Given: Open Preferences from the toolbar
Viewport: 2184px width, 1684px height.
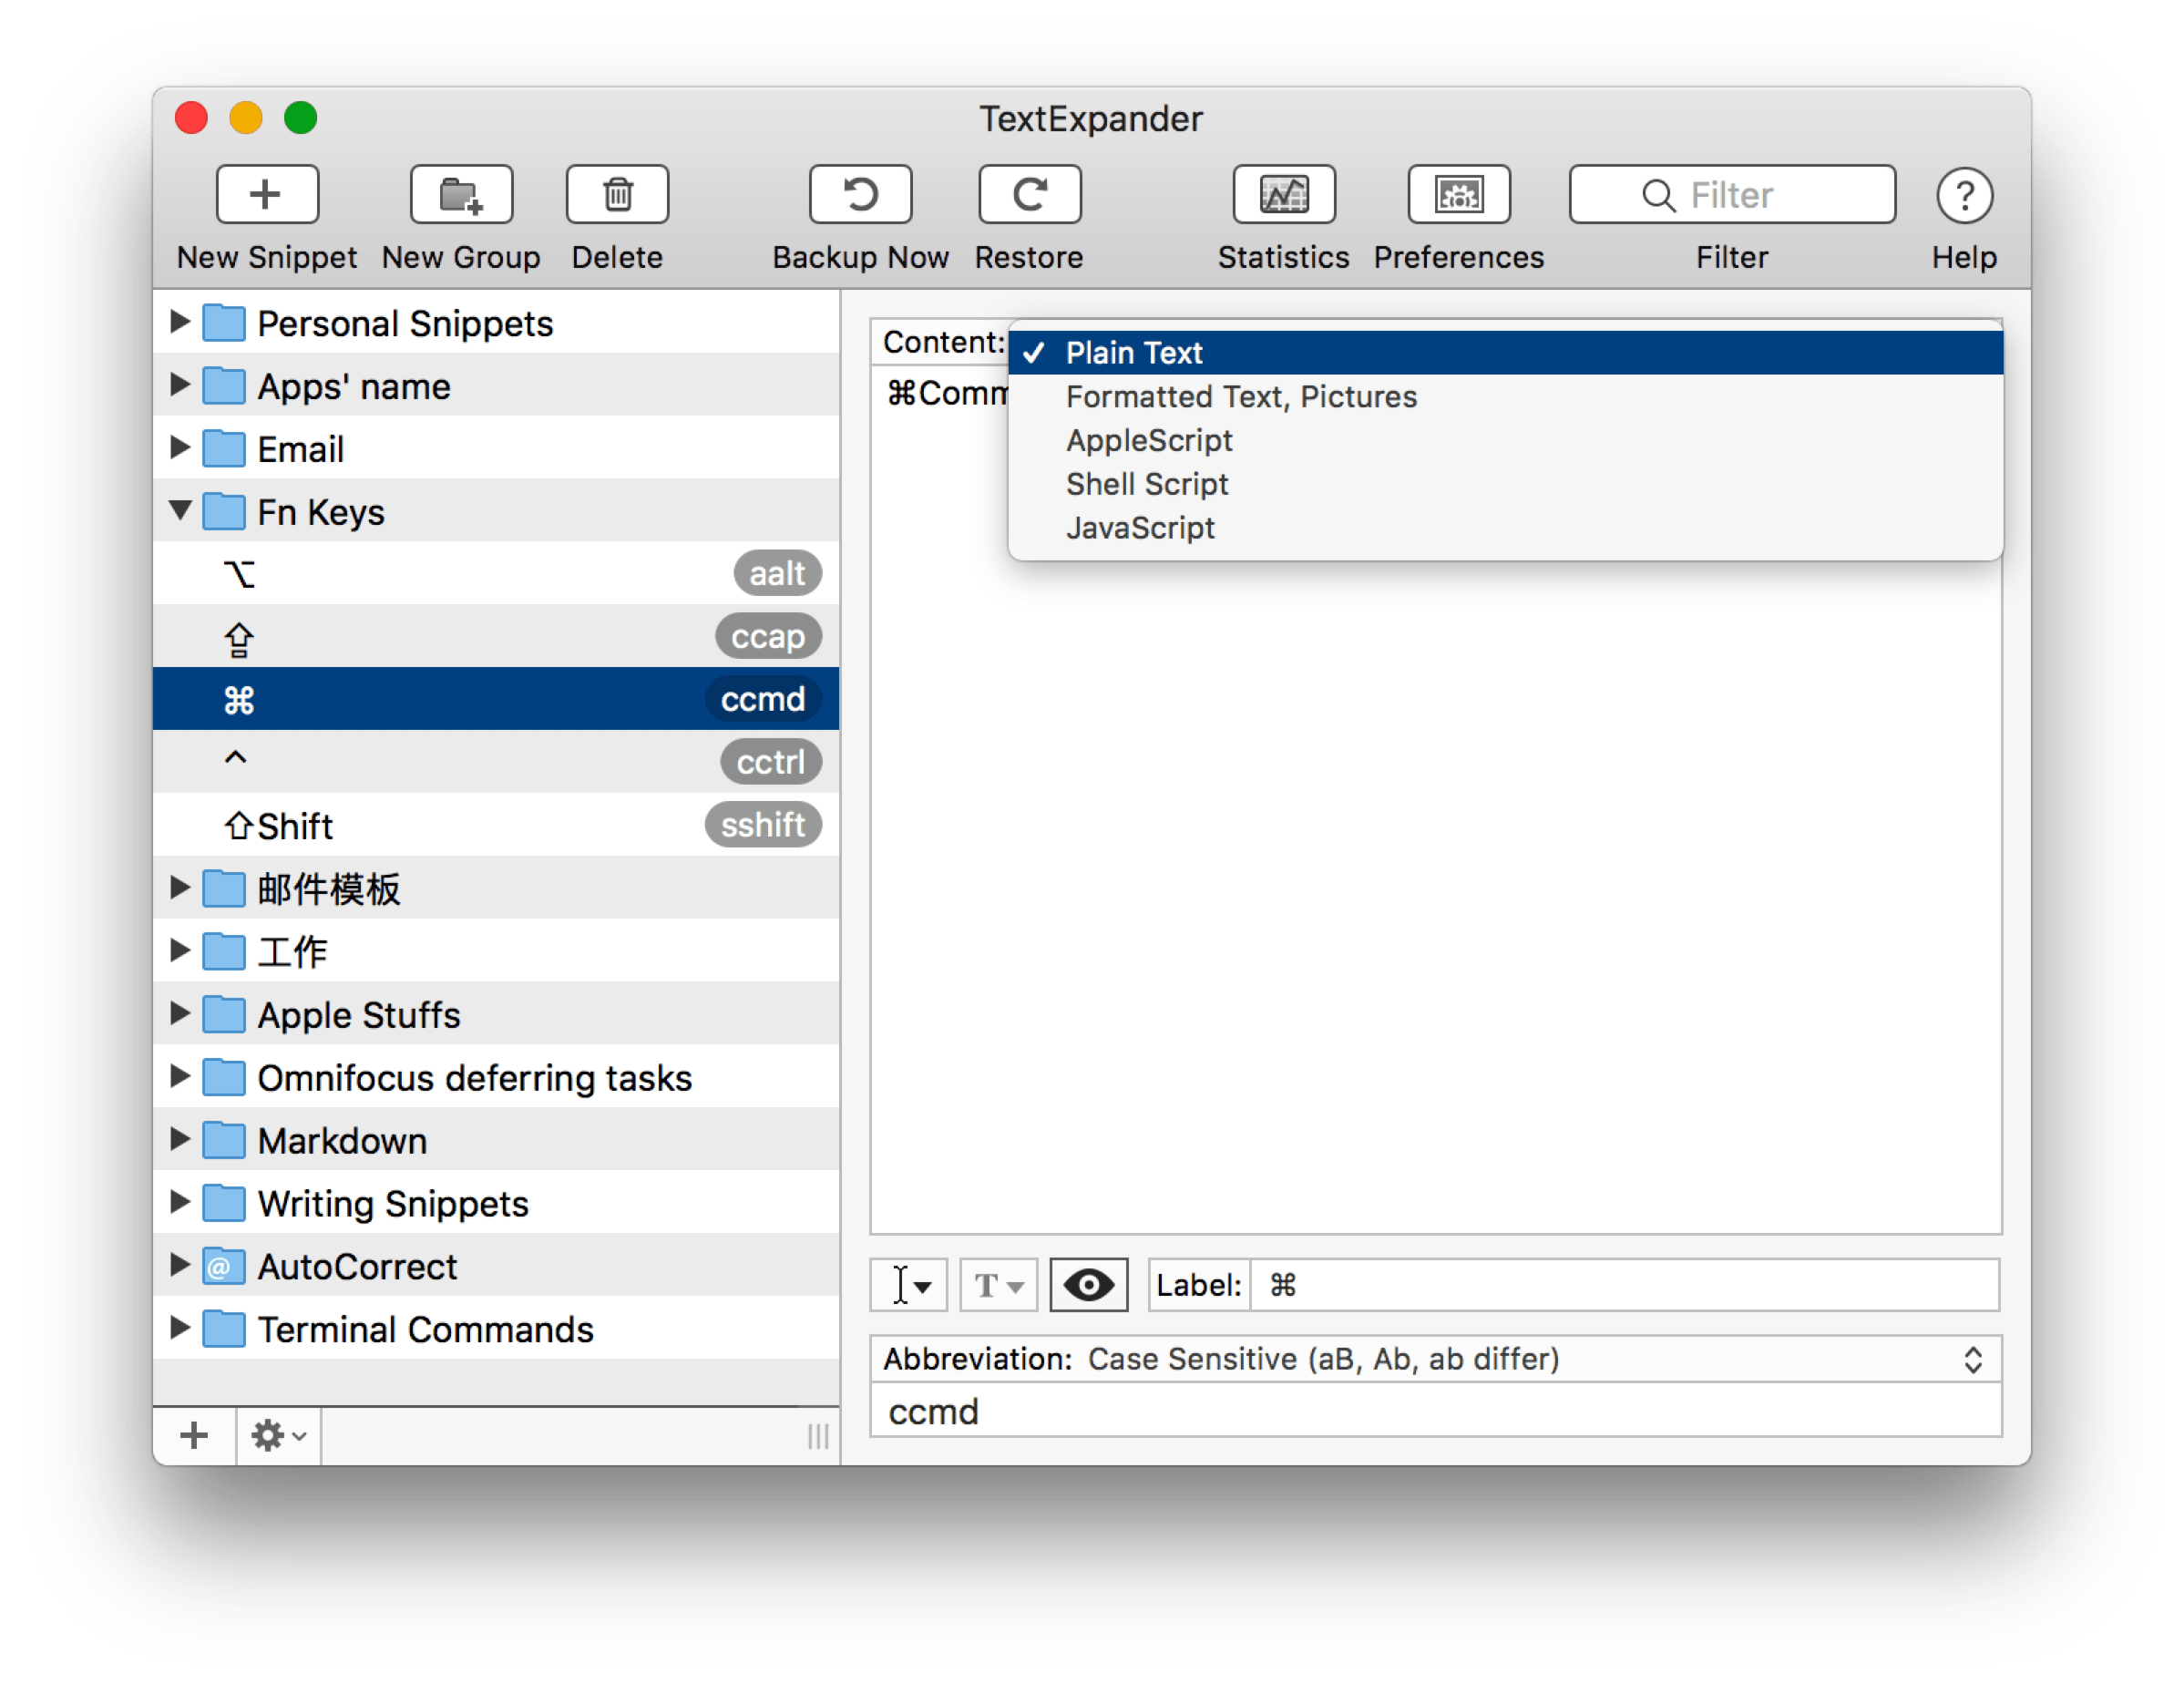Looking at the screenshot, I should point(1458,194).
